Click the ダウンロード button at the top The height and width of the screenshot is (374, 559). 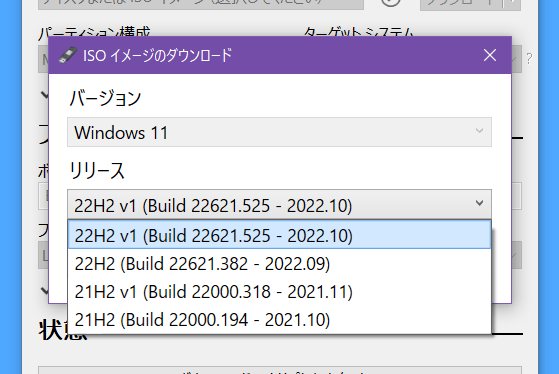point(461,4)
